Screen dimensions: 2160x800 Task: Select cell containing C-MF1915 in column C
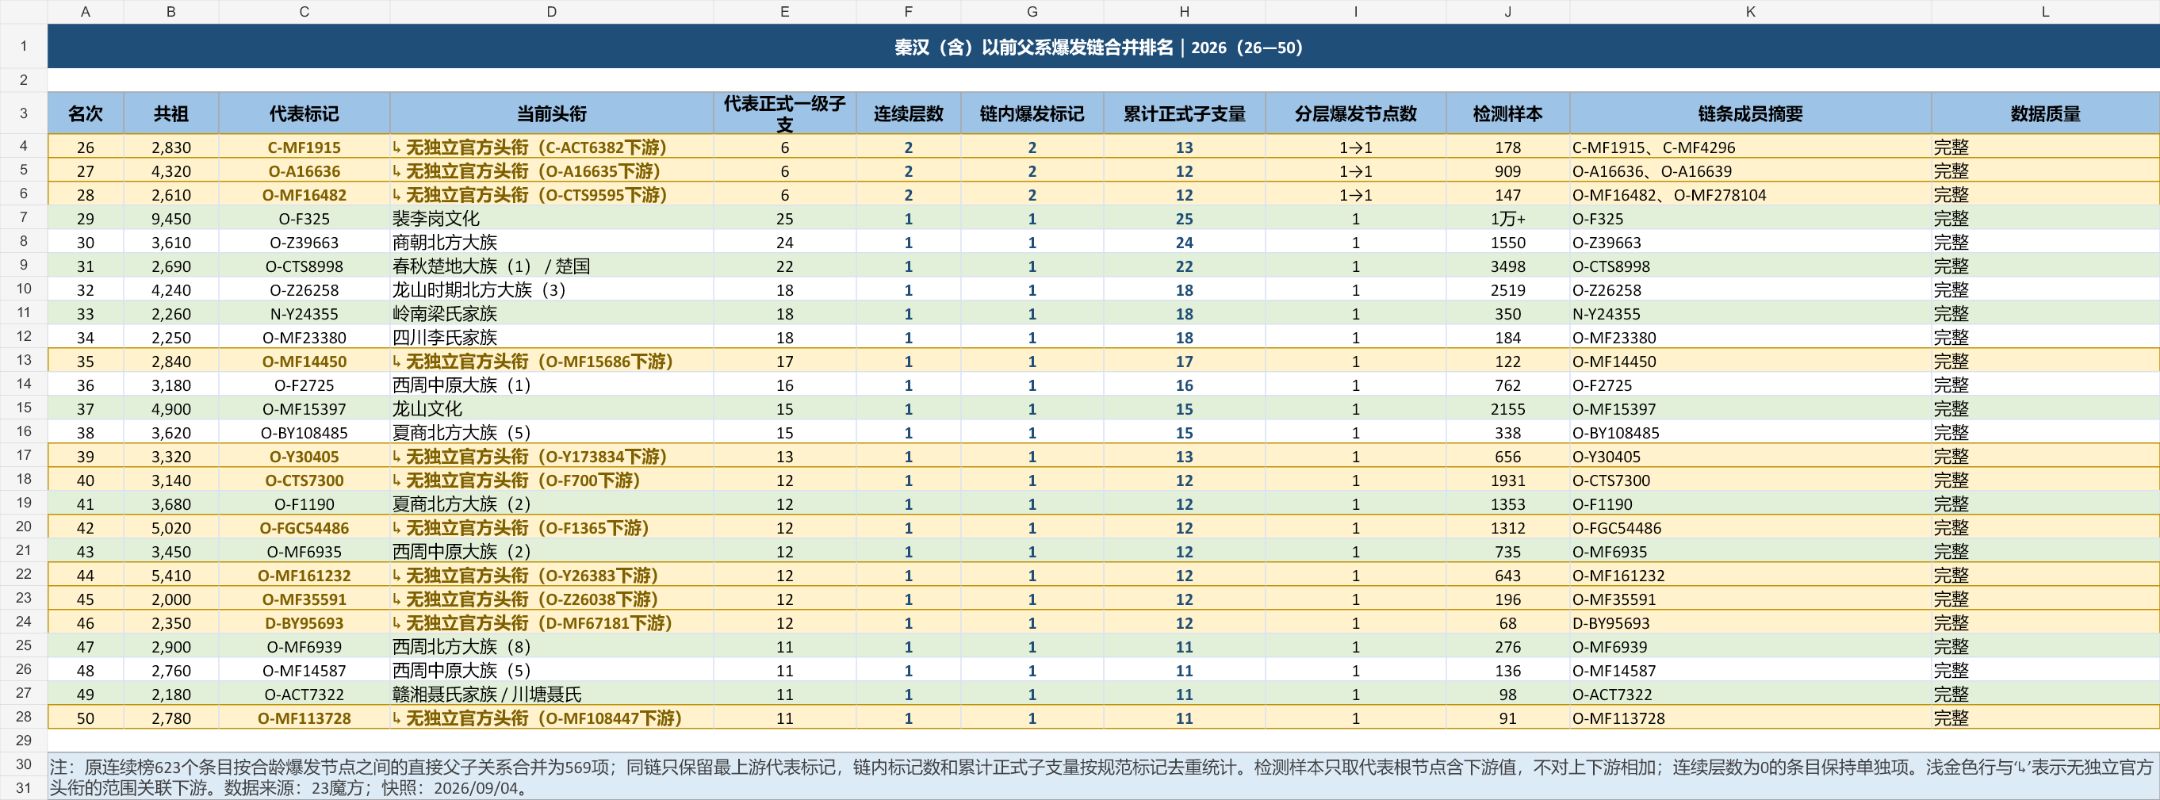pyautogui.click(x=304, y=147)
